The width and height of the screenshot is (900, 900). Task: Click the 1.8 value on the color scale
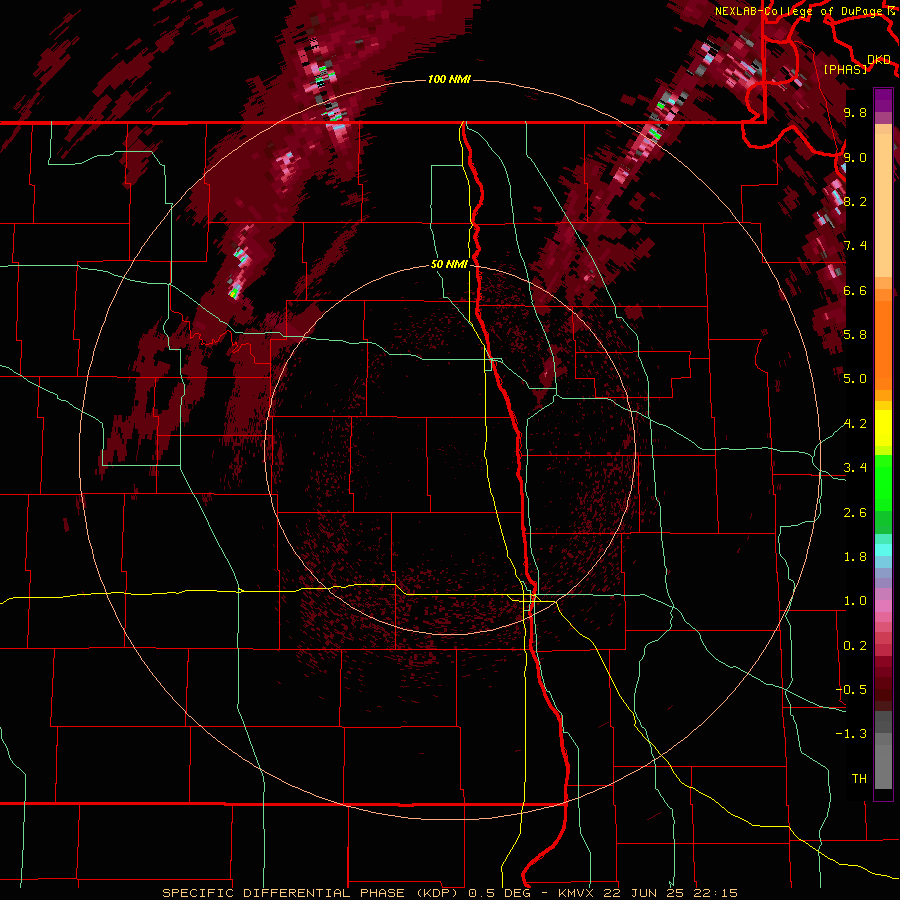(x=855, y=557)
